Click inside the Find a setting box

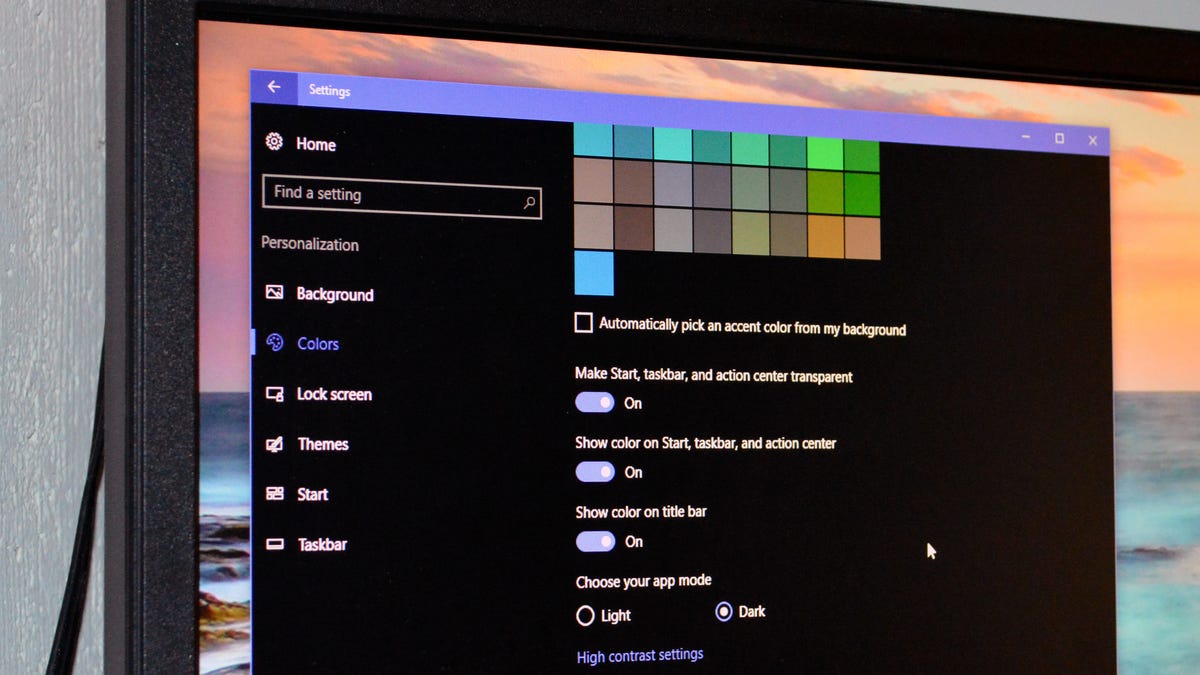(390, 195)
